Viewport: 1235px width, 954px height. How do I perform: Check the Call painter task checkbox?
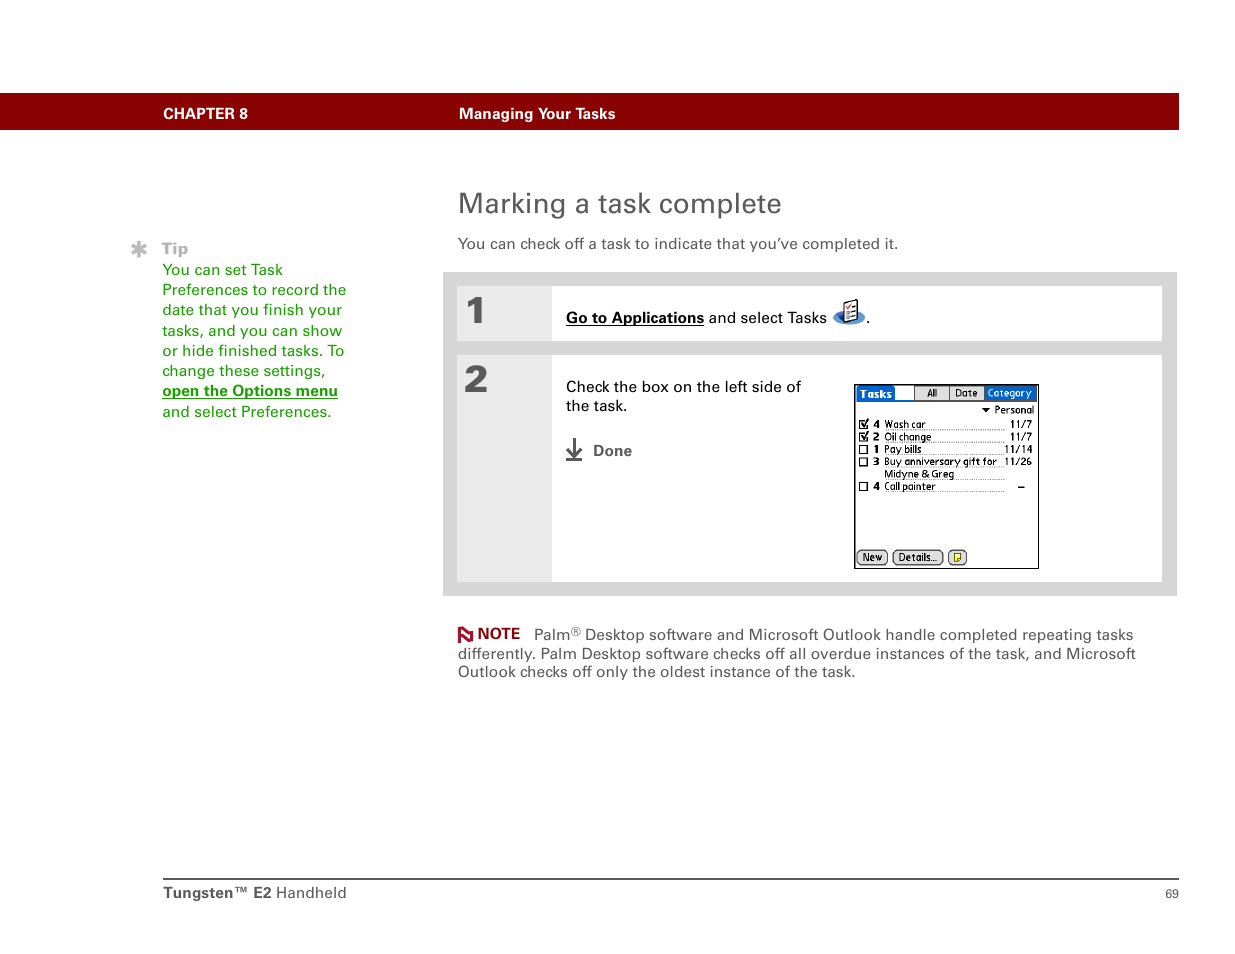click(x=863, y=487)
